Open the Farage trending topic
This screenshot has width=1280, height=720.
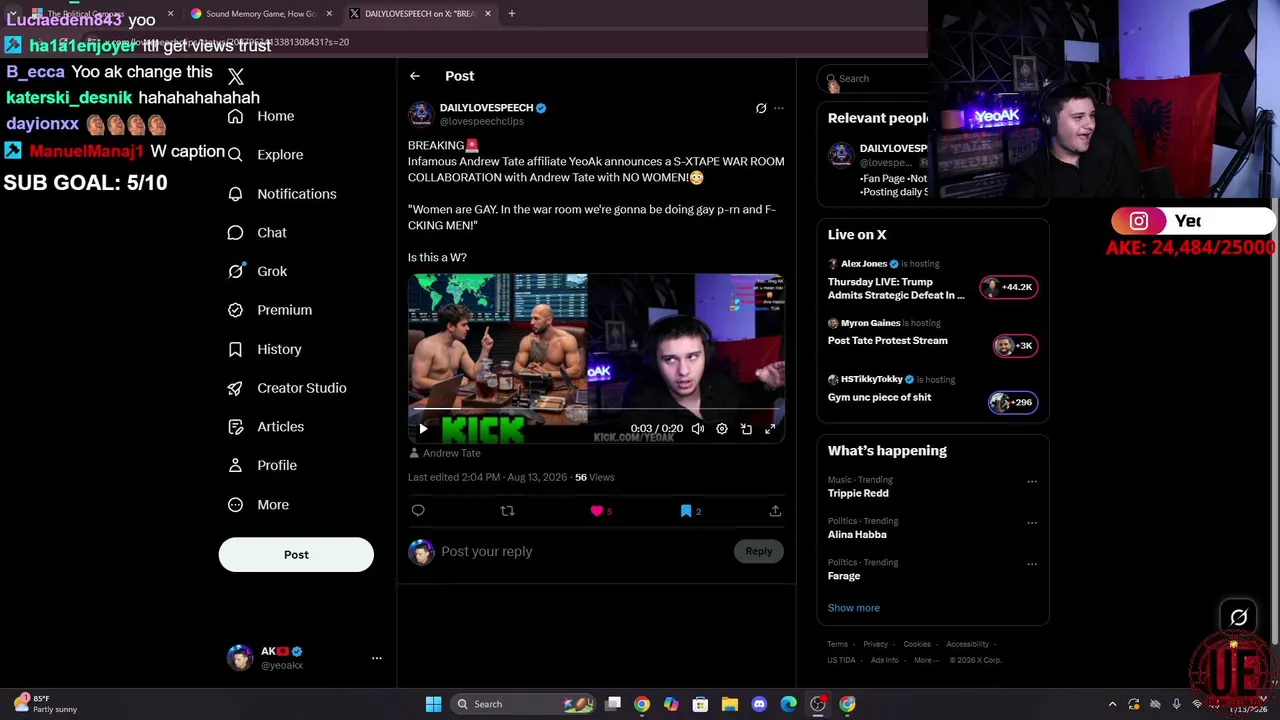point(844,576)
